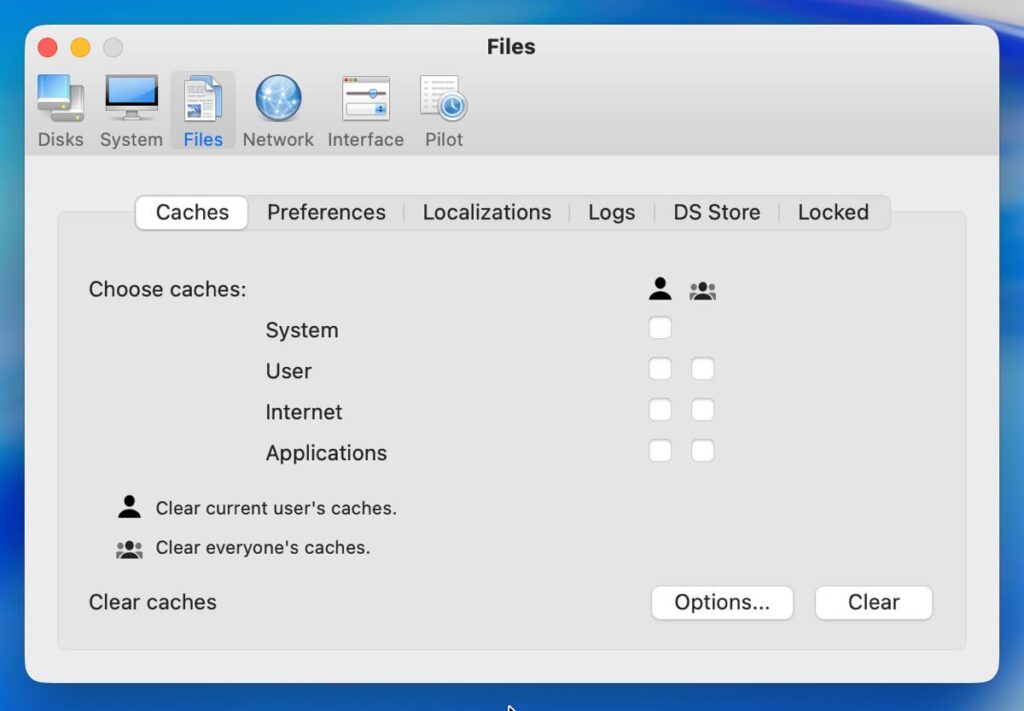Viewport: 1024px width, 711px height.
Task: Go to the Interface settings pane
Action: coord(366,110)
